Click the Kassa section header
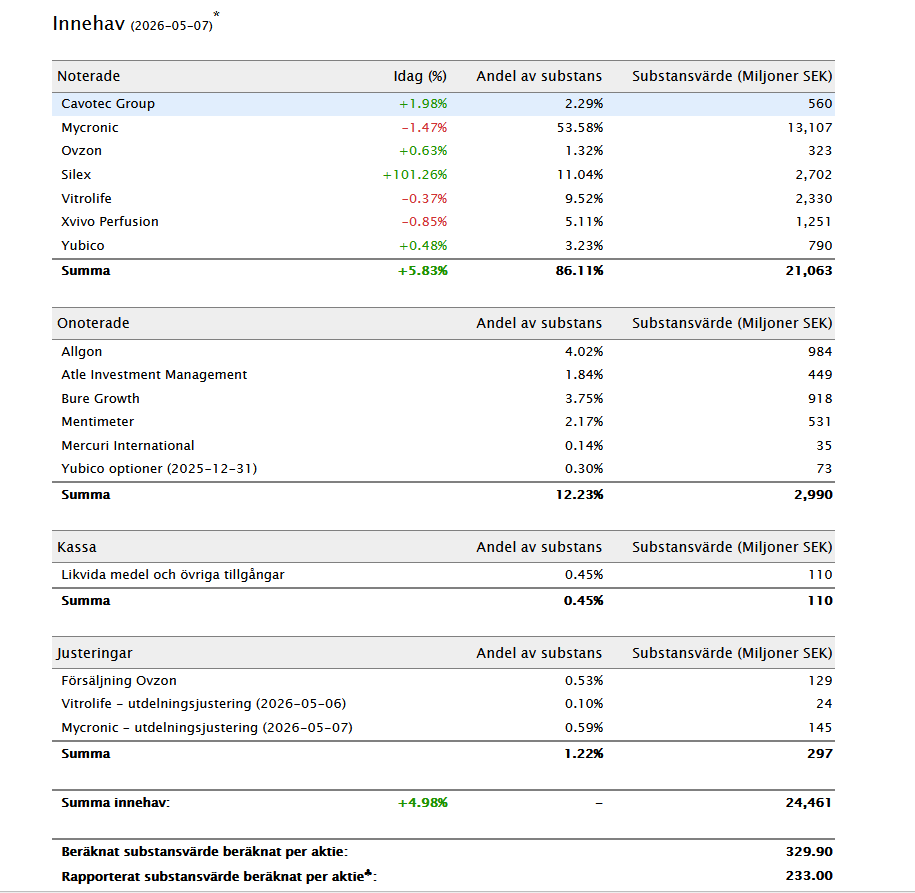 [77, 547]
